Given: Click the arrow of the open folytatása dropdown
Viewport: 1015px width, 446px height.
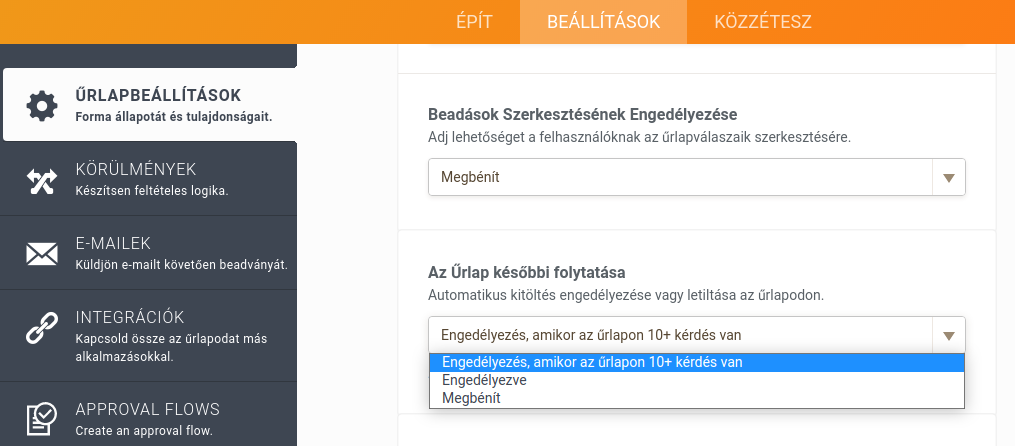Looking at the screenshot, I should [948, 335].
